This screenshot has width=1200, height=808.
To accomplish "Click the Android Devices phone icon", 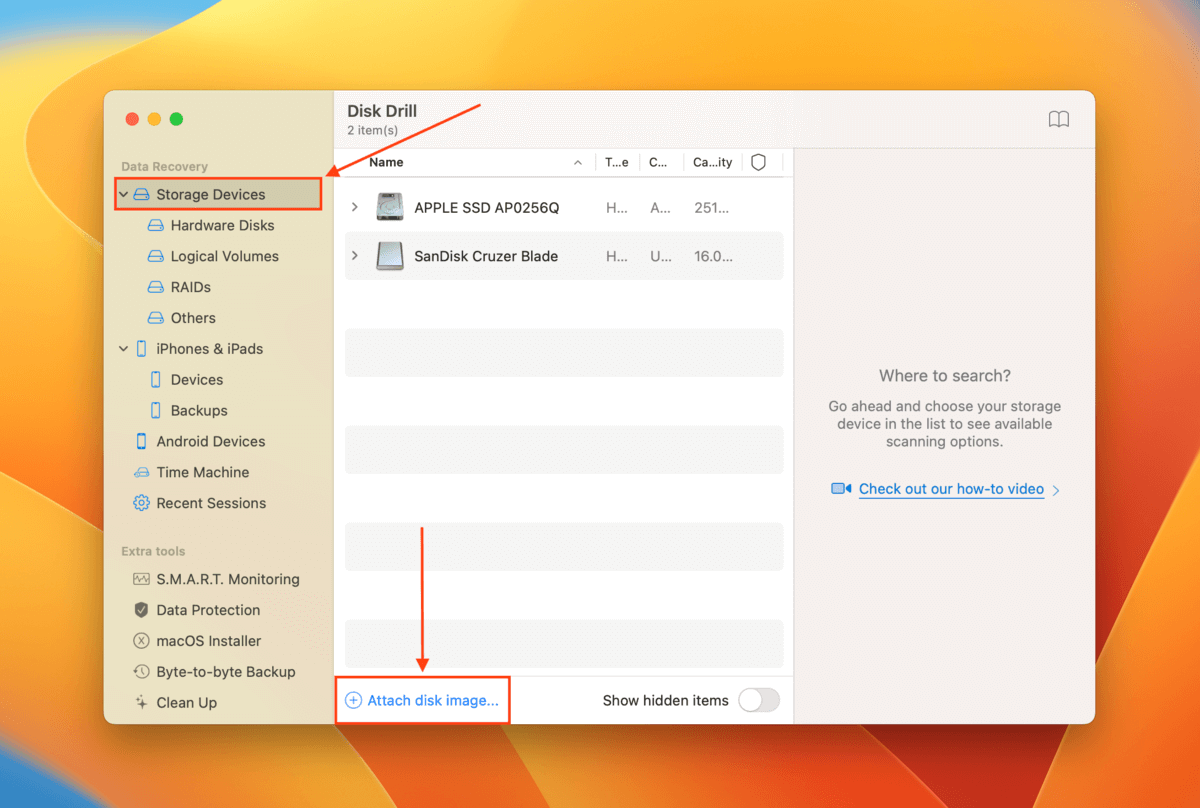I will [x=141, y=442].
